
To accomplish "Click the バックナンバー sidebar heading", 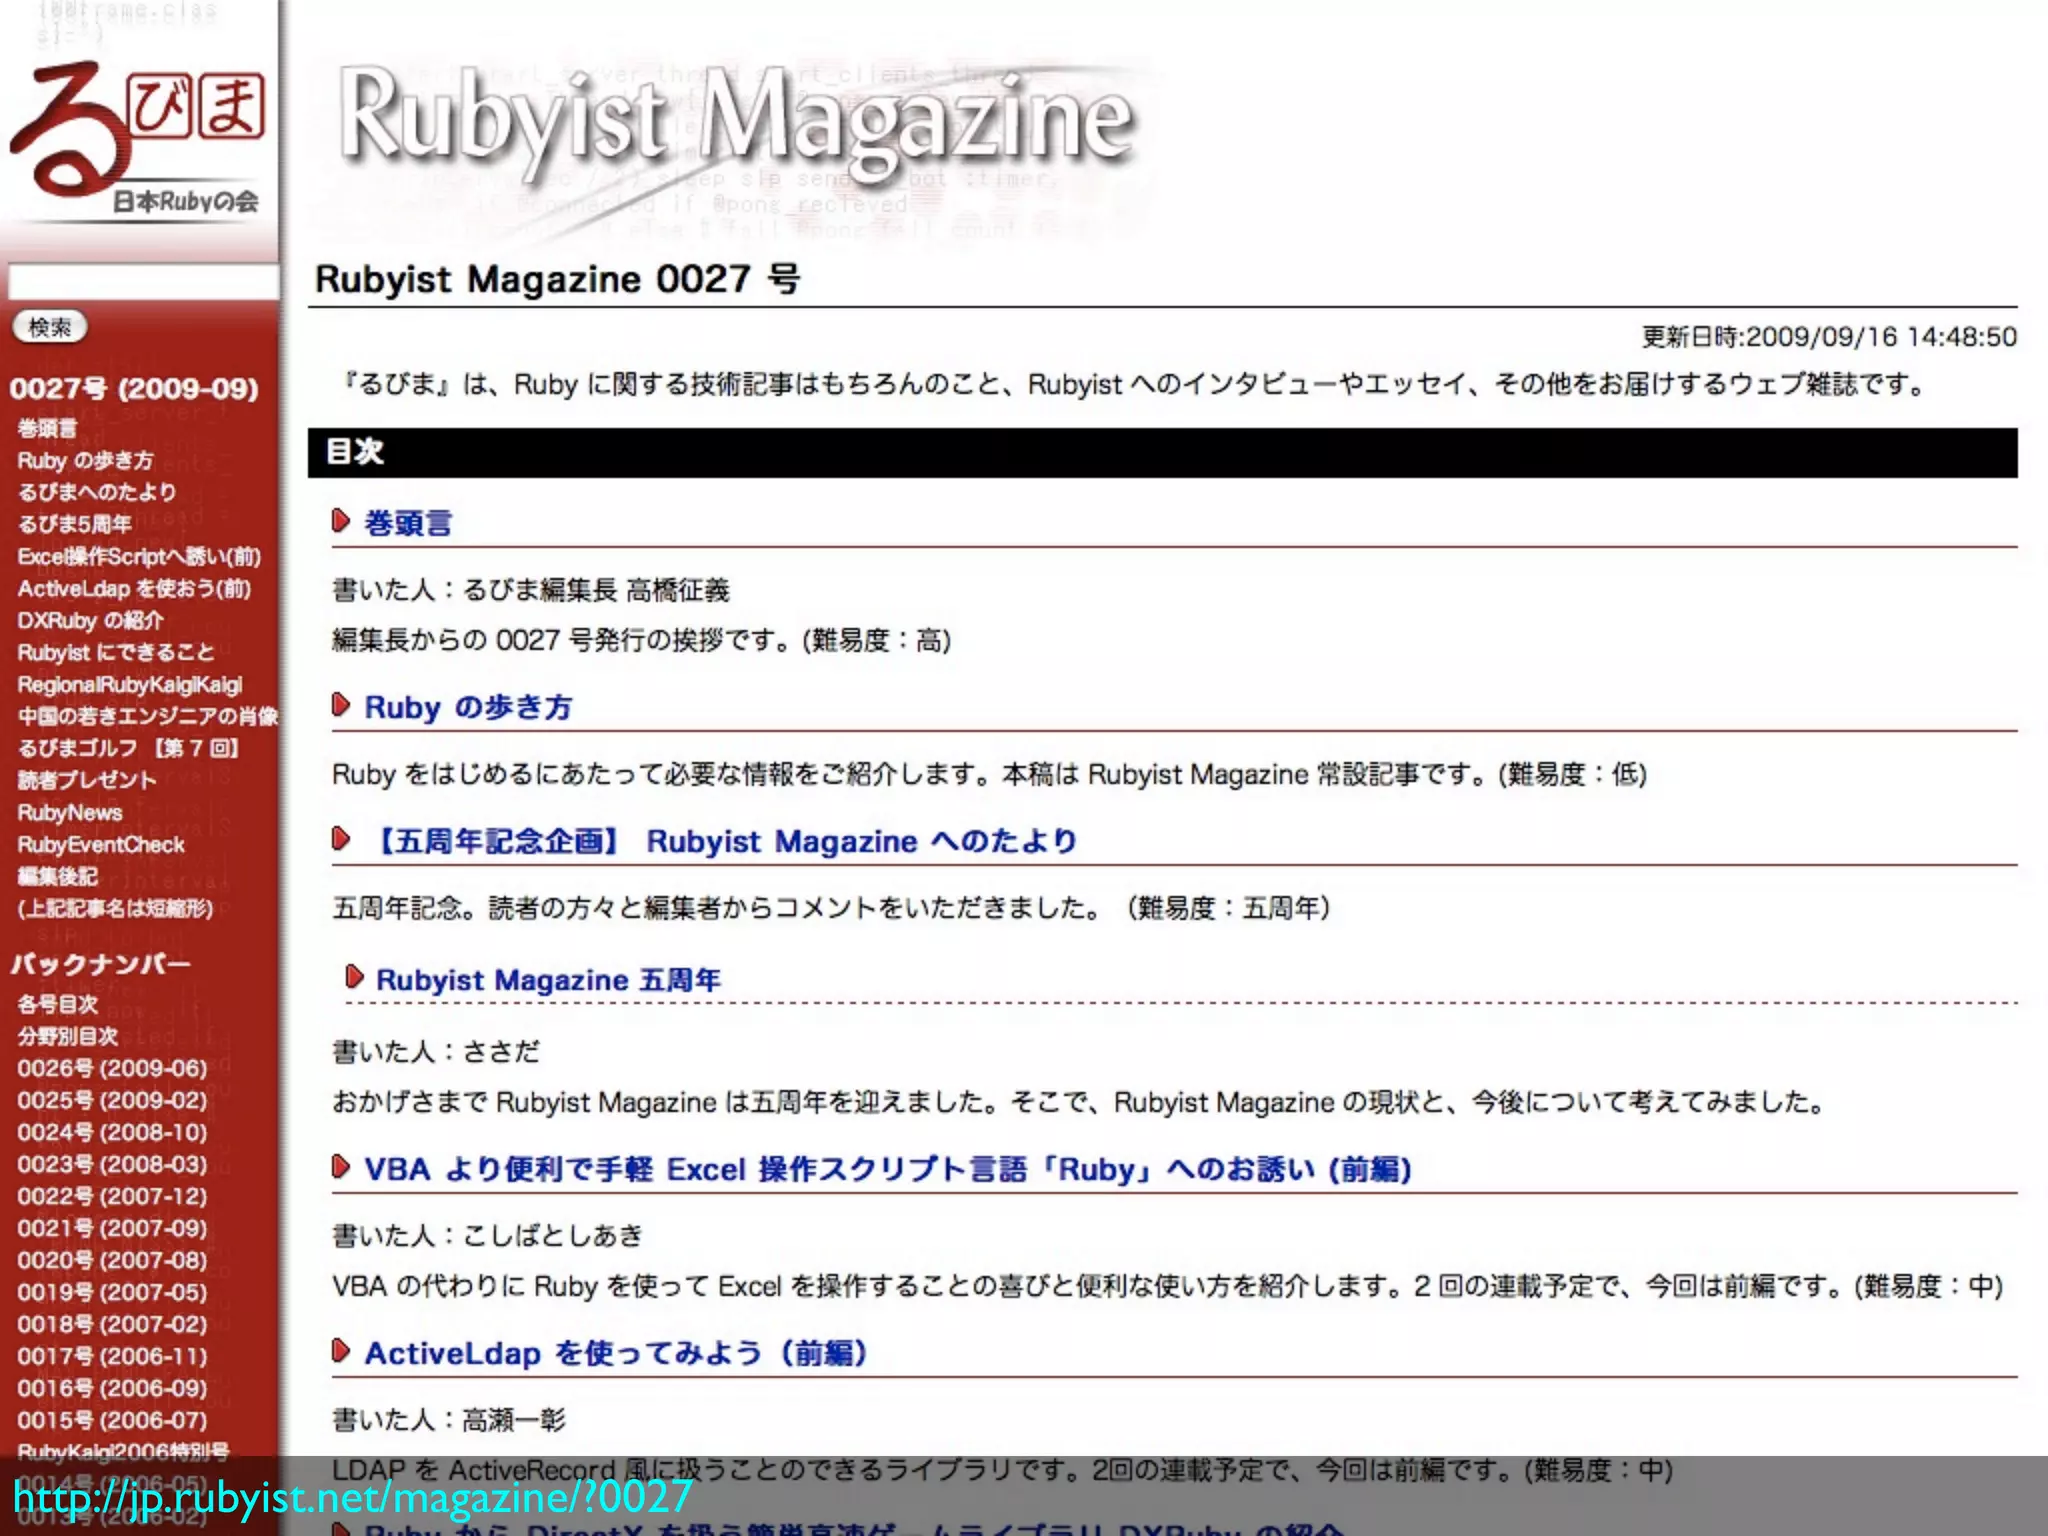I will tap(100, 964).
